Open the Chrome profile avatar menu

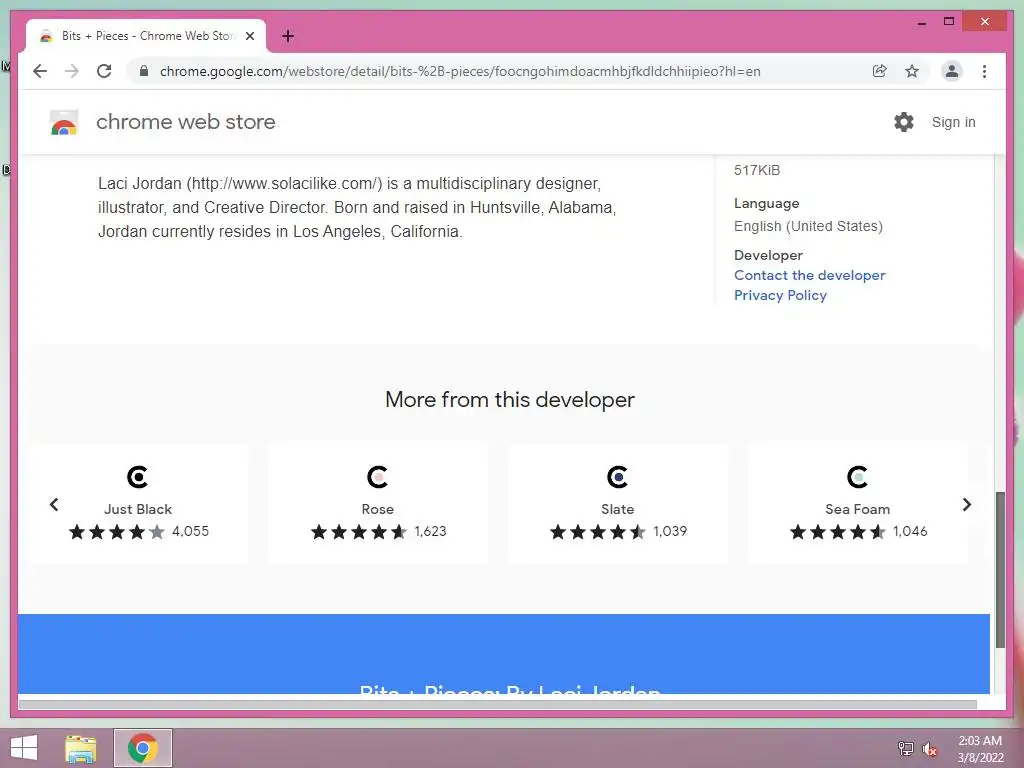952,71
